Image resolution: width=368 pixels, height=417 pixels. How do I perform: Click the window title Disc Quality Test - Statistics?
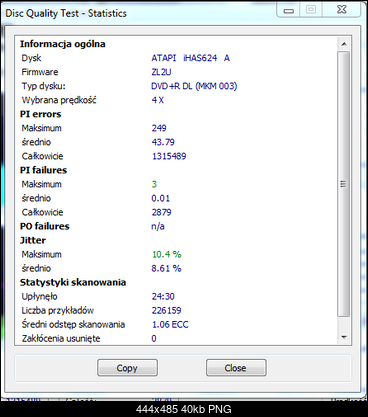(x=66, y=13)
